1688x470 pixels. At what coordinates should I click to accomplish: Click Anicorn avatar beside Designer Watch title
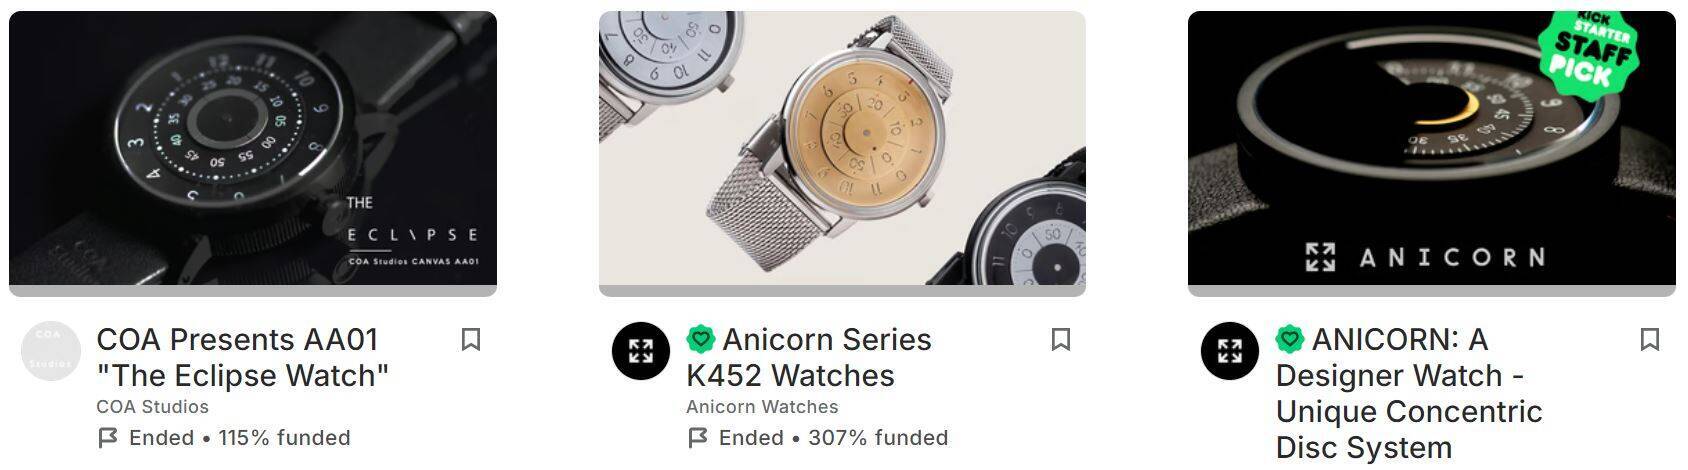[x=1230, y=351]
